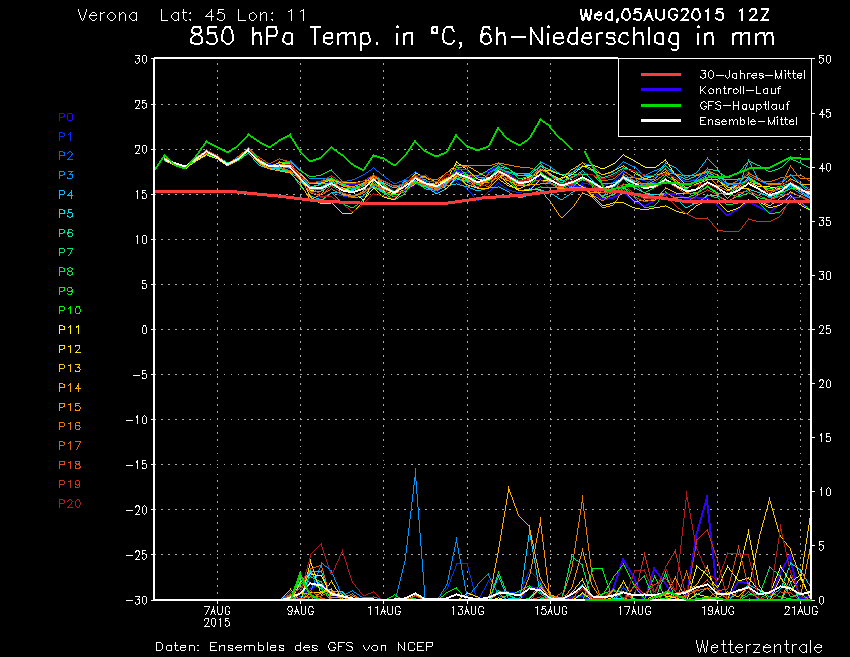The image size is (850, 657).
Task: Select the -30 temperature axis value
Action: [x=137, y=600]
